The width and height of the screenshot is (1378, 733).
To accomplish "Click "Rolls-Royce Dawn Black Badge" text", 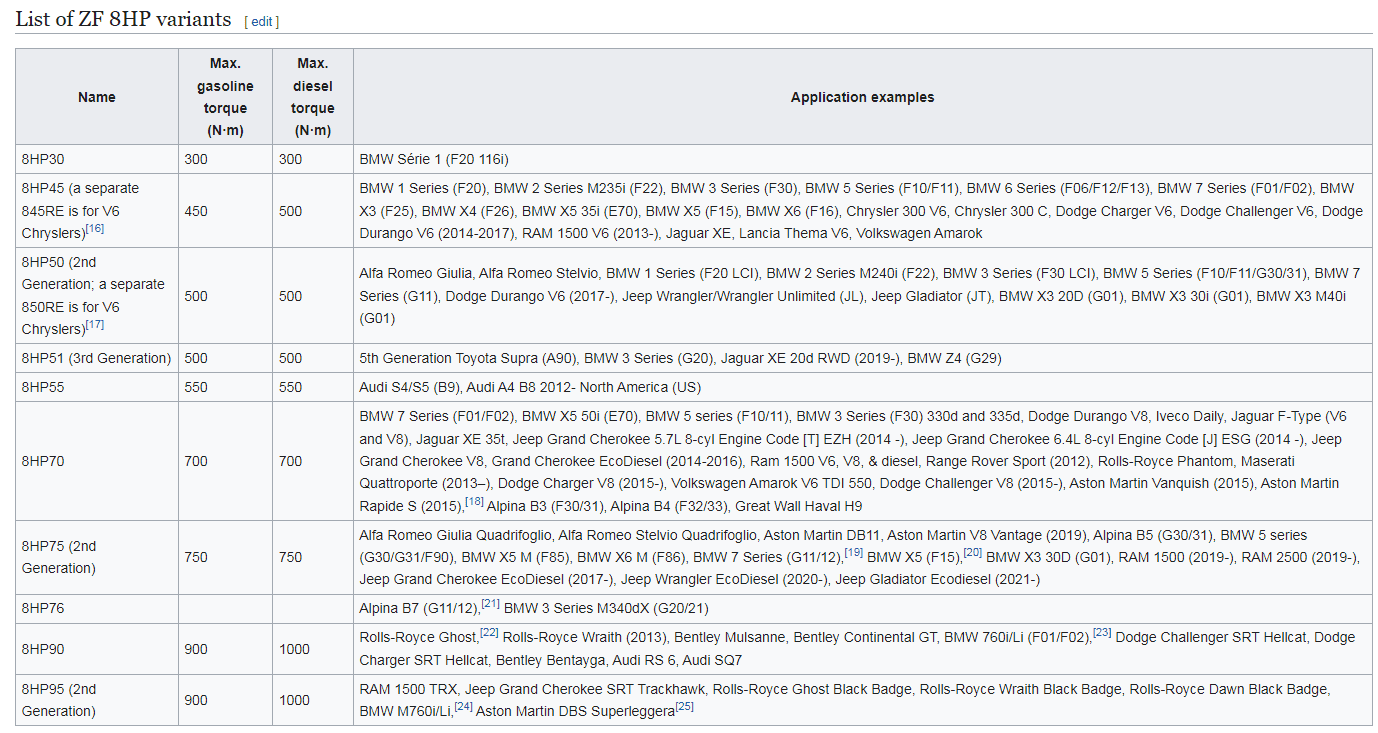I will (x=1229, y=689).
